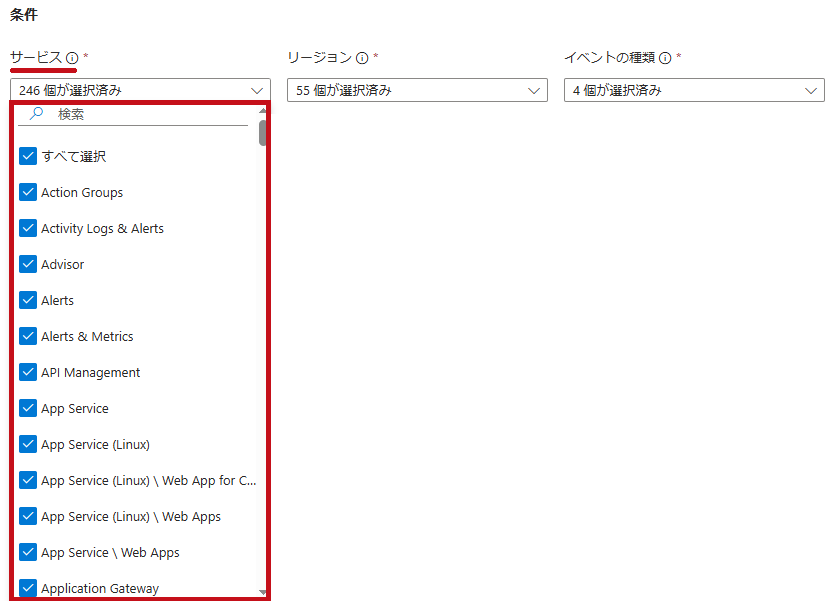Image resolution: width=838 pixels, height=601 pixels.
Task: Open the リージョン dropdown showing 55 selected
Action: [417, 90]
